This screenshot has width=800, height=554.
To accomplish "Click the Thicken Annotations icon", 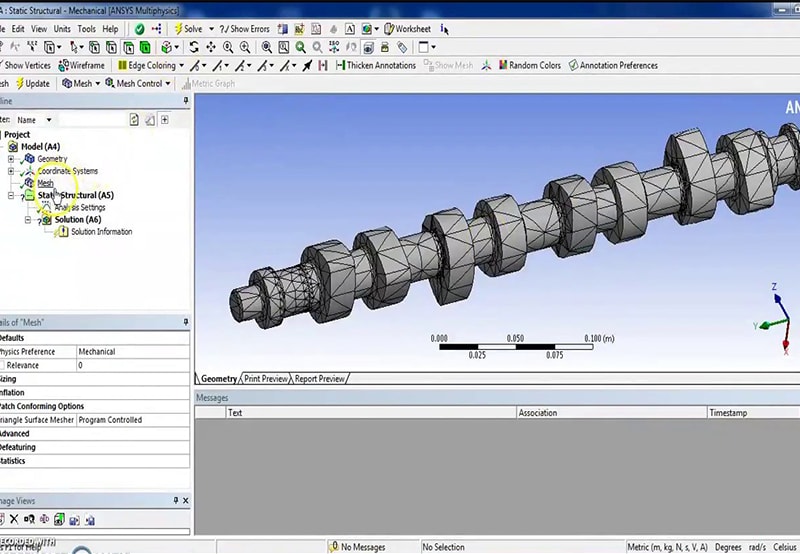I will pyautogui.click(x=374, y=65).
